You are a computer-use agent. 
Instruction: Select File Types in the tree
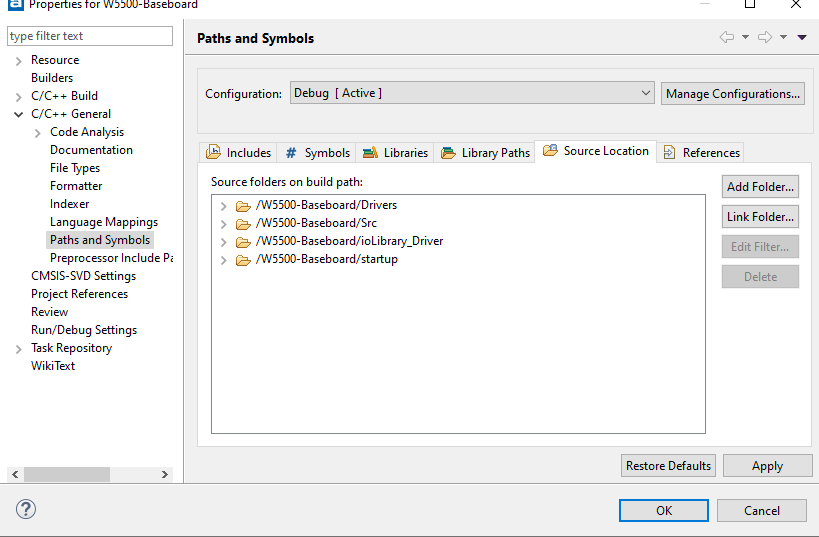[75, 168]
